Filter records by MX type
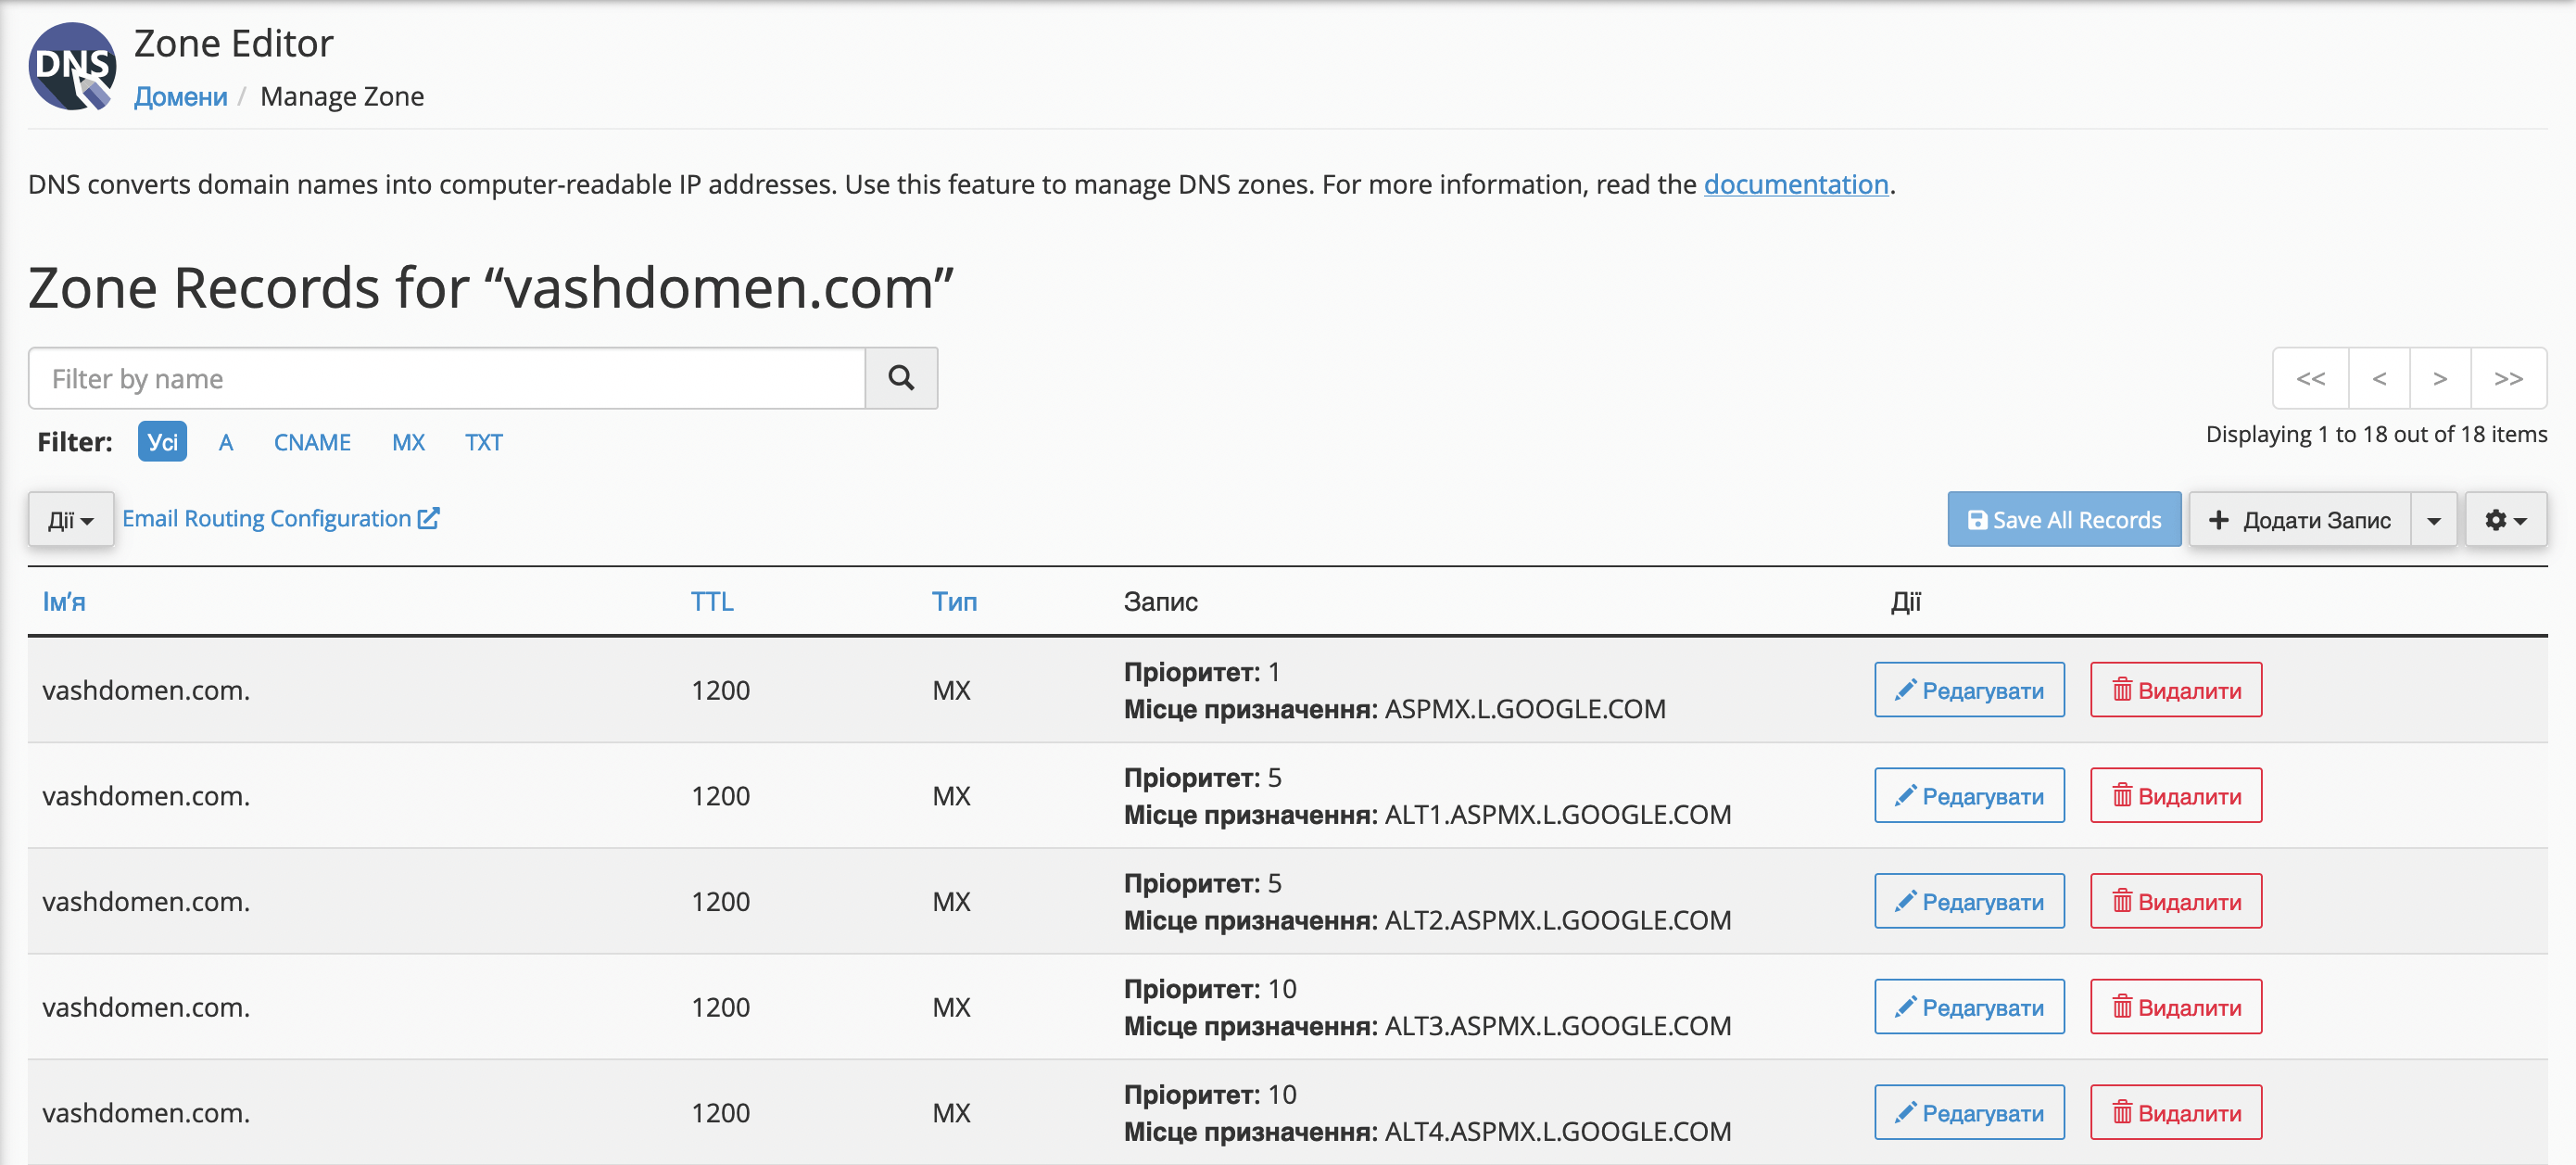2576x1165 pixels. (408, 442)
